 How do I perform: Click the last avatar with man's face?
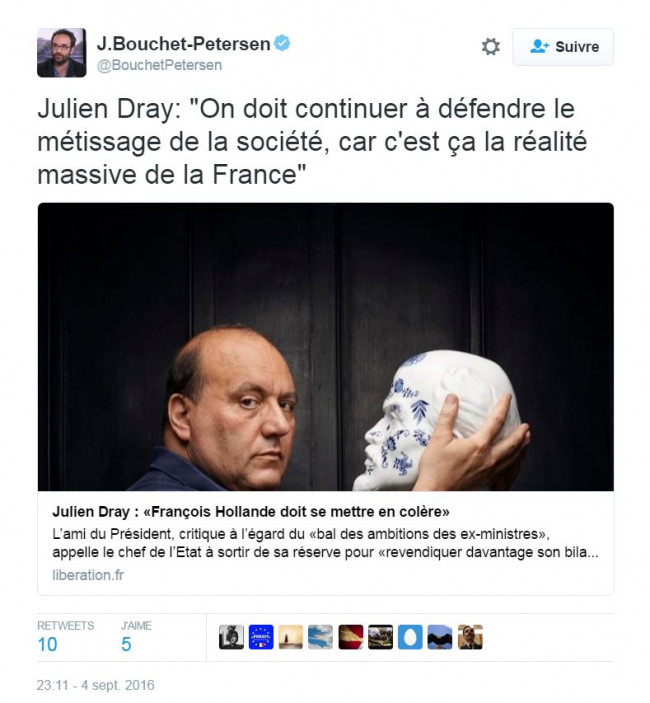[x=470, y=637]
